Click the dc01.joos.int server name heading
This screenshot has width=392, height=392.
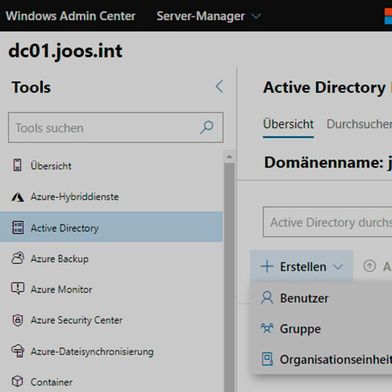pos(65,51)
